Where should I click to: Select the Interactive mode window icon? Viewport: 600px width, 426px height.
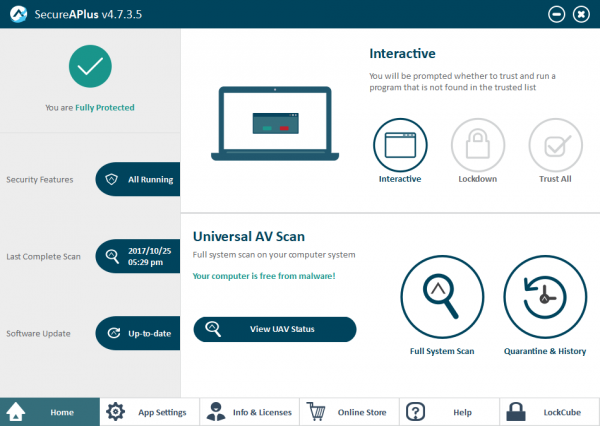pos(400,145)
